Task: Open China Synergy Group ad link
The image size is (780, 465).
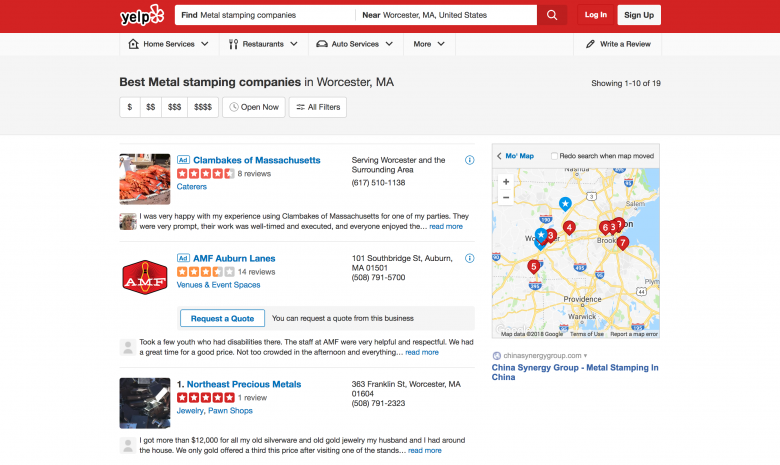Action: tap(575, 372)
